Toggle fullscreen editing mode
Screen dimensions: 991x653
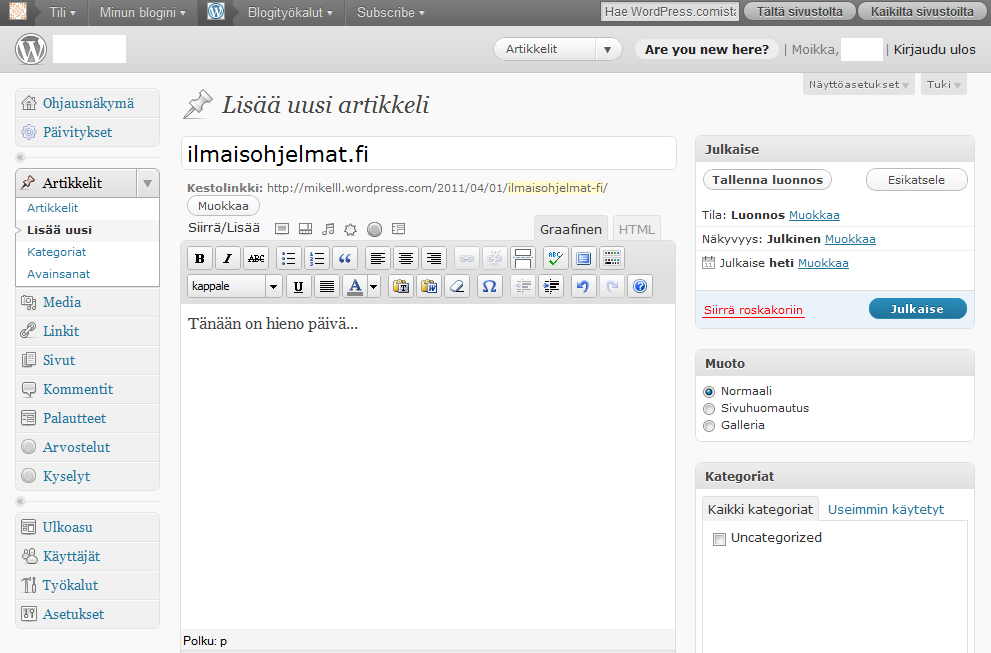tap(583, 258)
